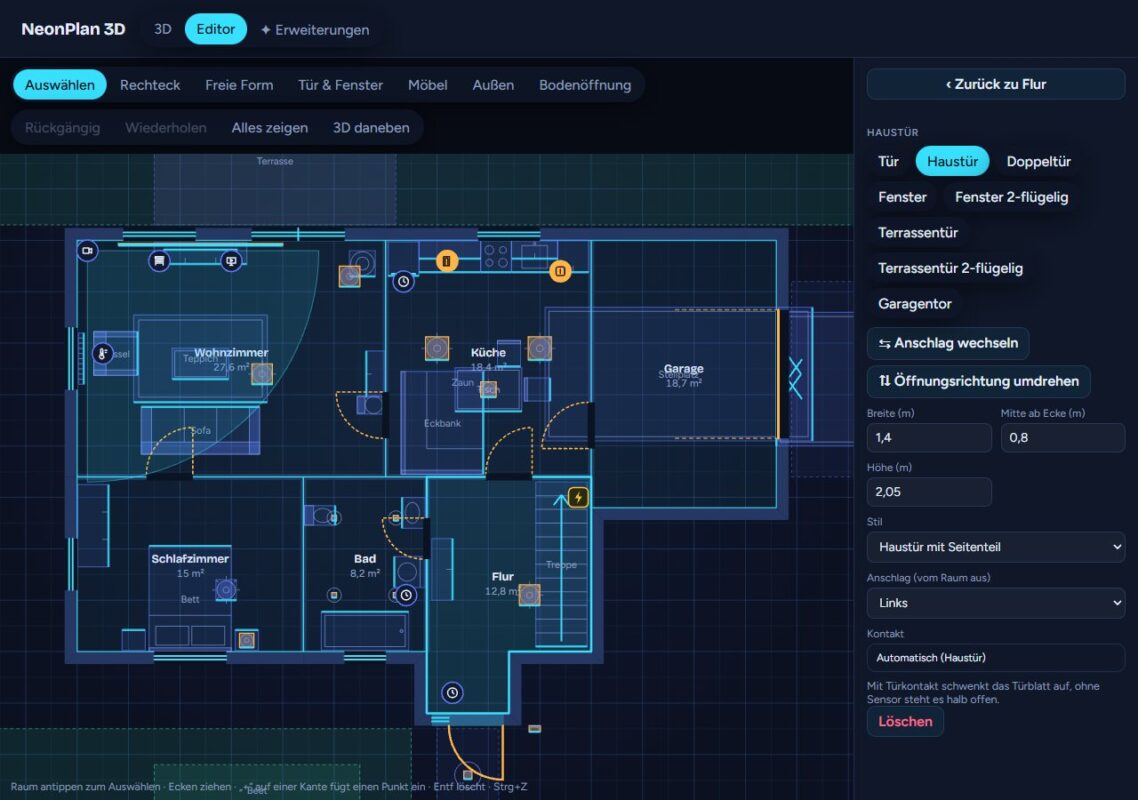Click the Alles zeigen button
This screenshot has width=1138, height=800.
(270, 128)
